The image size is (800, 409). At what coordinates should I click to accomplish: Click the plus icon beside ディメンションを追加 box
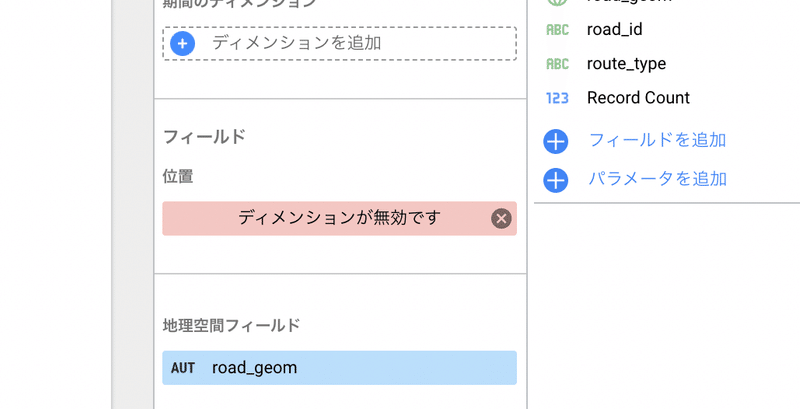coord(183,43)
